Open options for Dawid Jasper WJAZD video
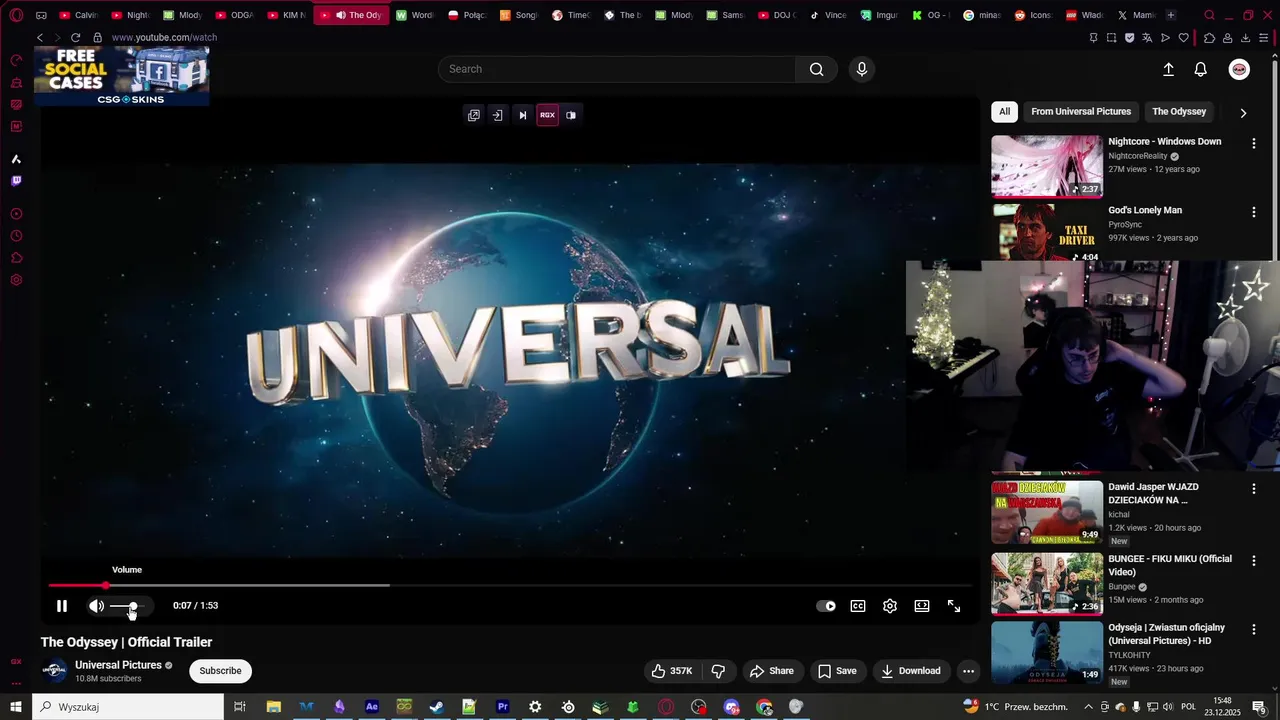The image size is (1280, 720). [x=1253, y=489]
